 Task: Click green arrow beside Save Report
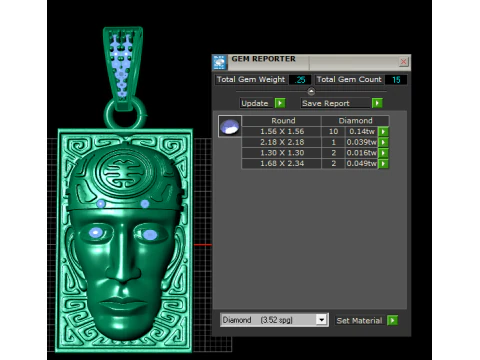(377, 103)
